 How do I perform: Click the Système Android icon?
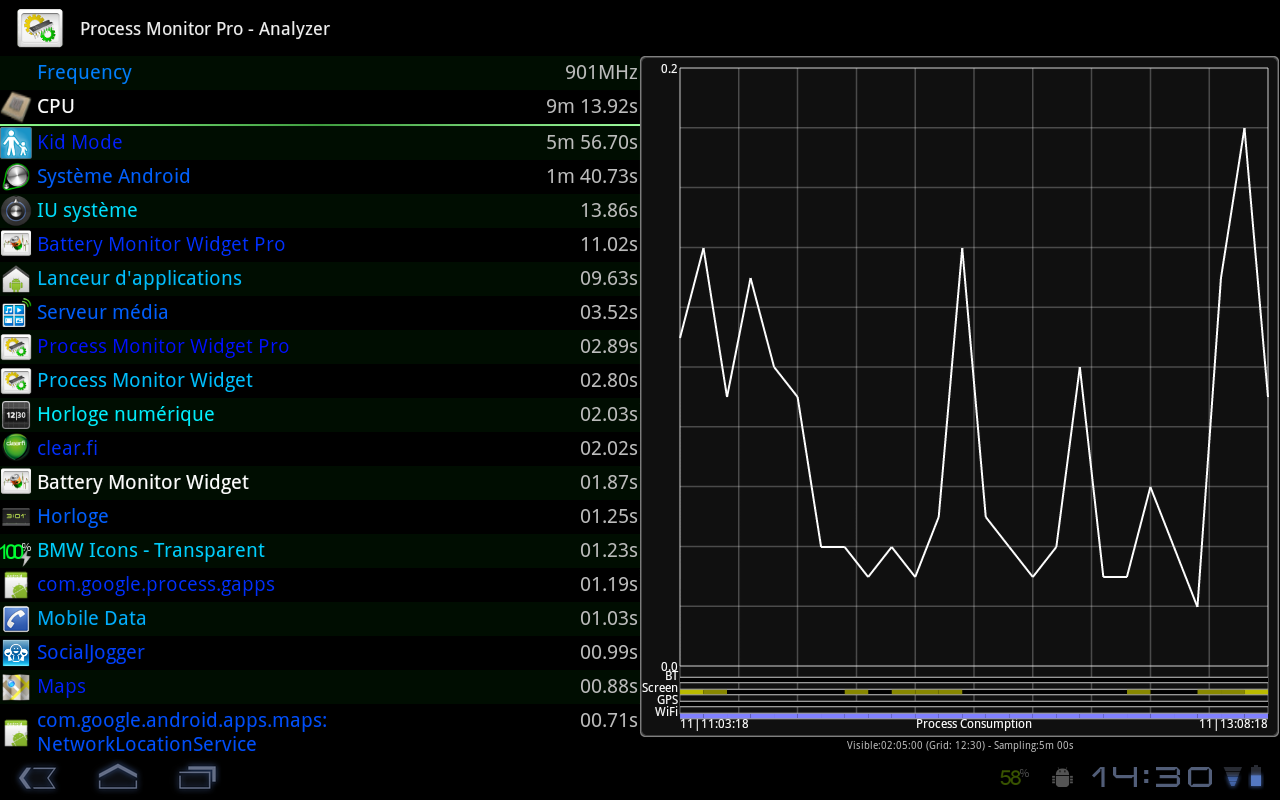coord(16,177)
